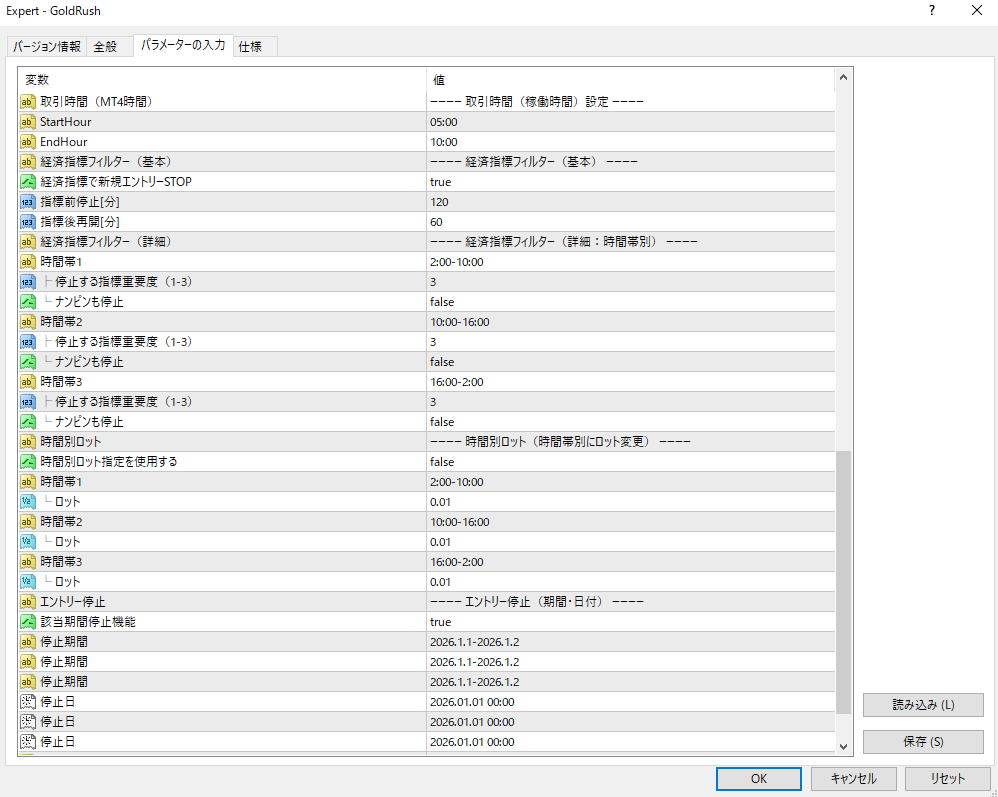Click the string icon beside StartHour
This screenshot has height=797, width=998.
point(28,122)
